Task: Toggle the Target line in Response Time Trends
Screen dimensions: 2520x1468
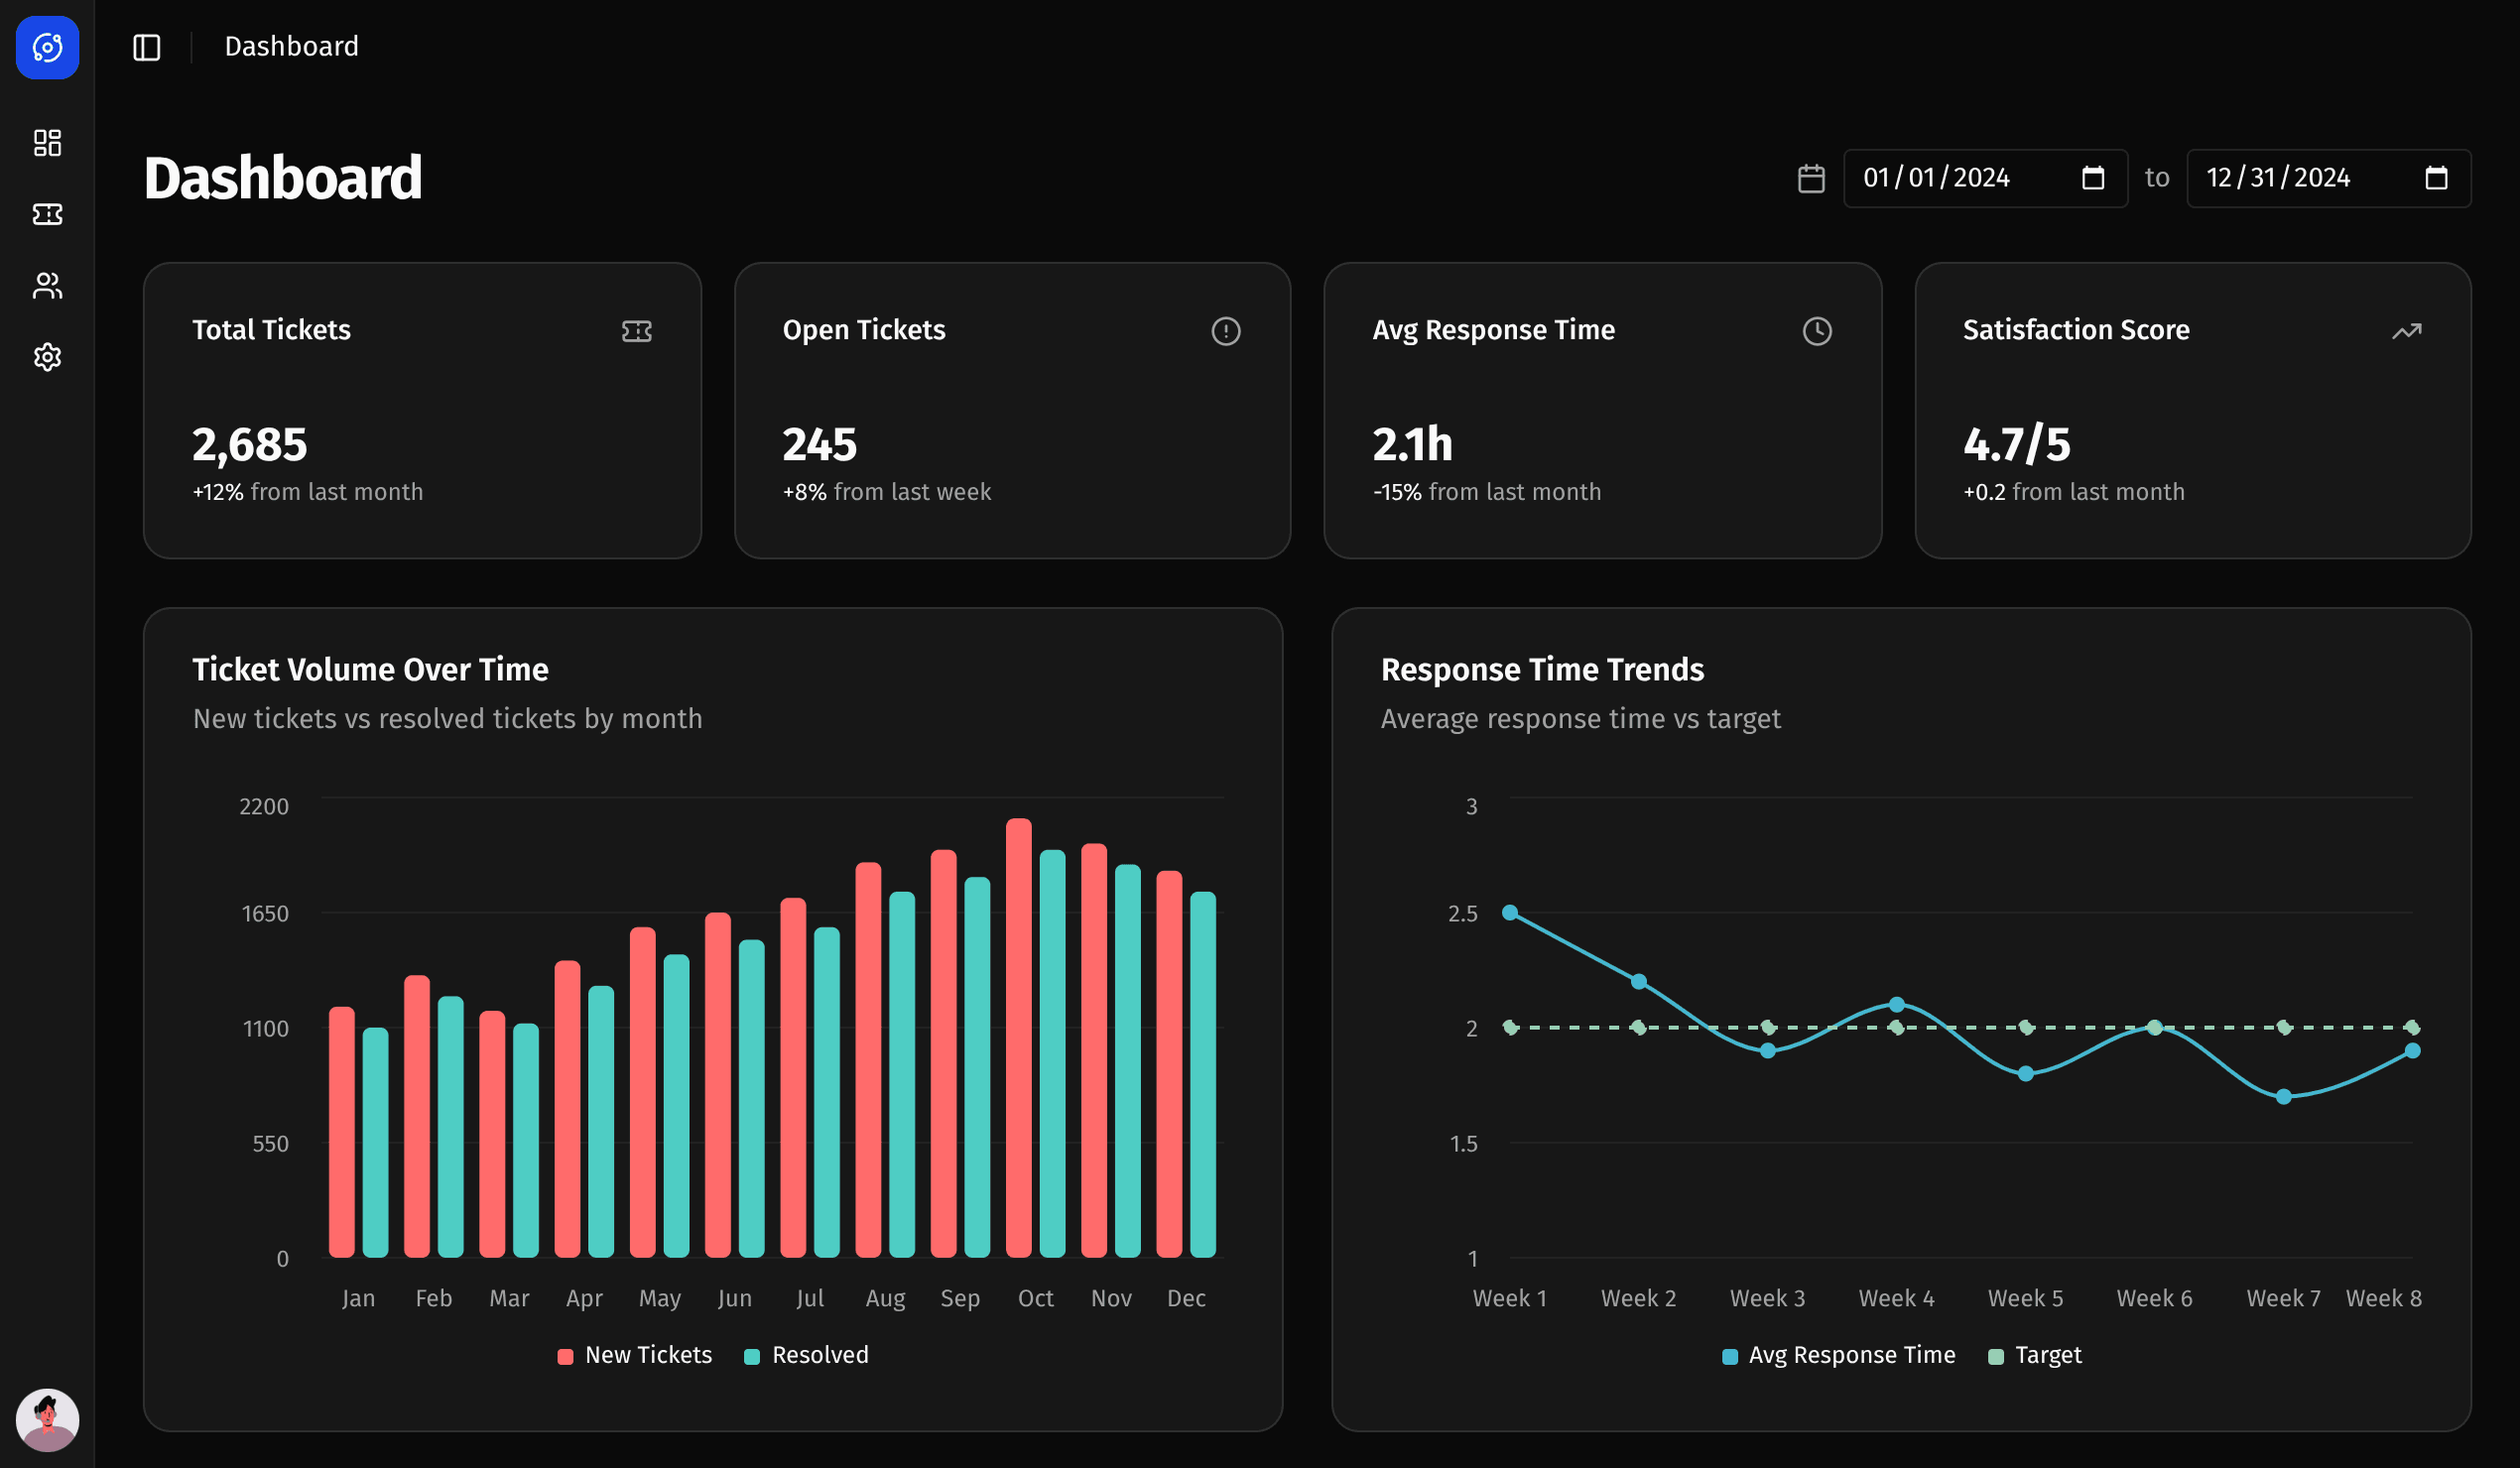Action: (x=2033, y=1354)
